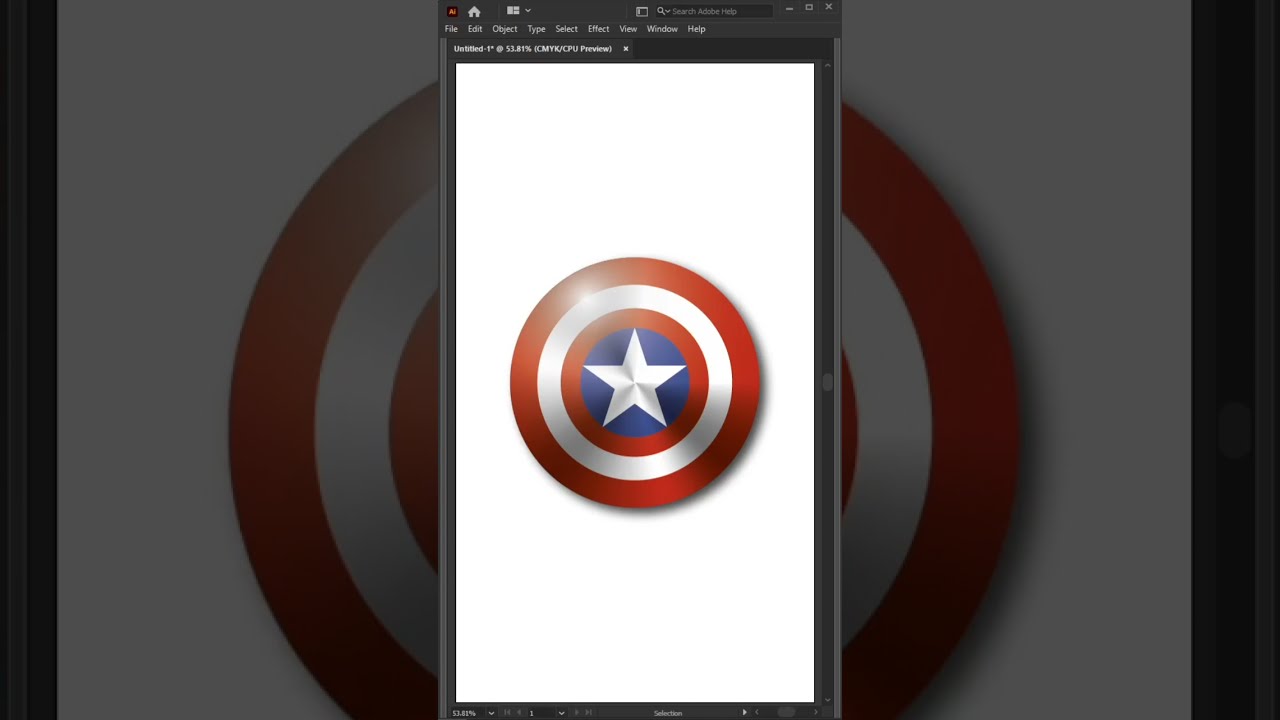
Task: Expand the zoom level dropdown
Action: click(491, 713)
